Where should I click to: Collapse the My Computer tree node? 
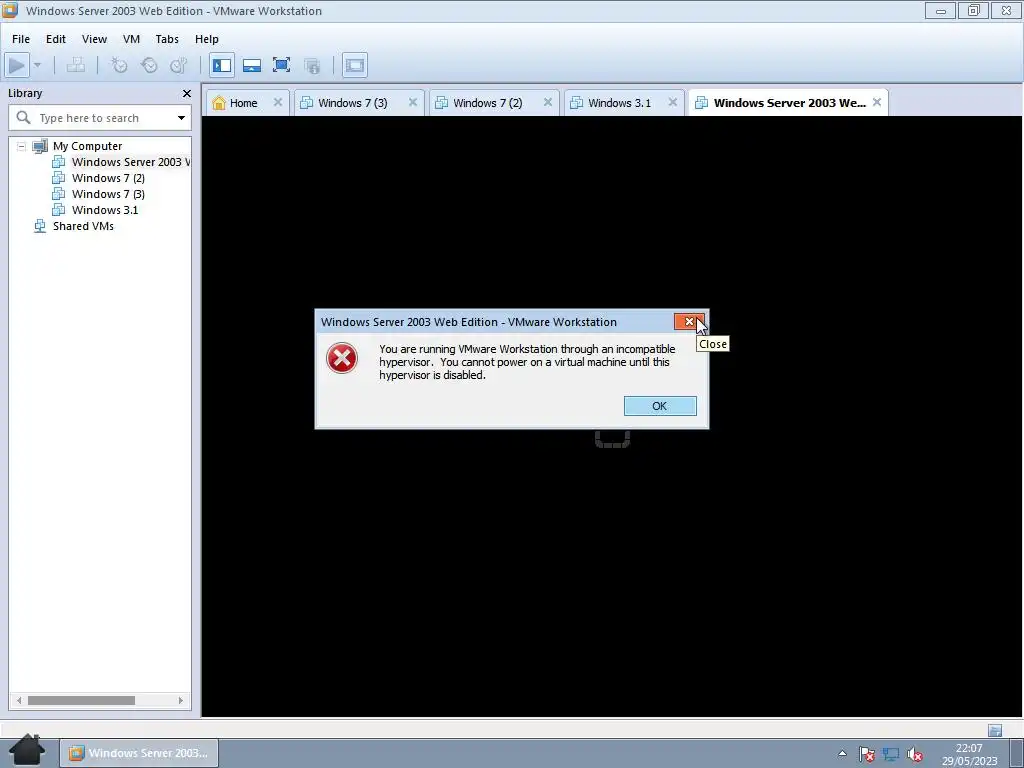22,146
